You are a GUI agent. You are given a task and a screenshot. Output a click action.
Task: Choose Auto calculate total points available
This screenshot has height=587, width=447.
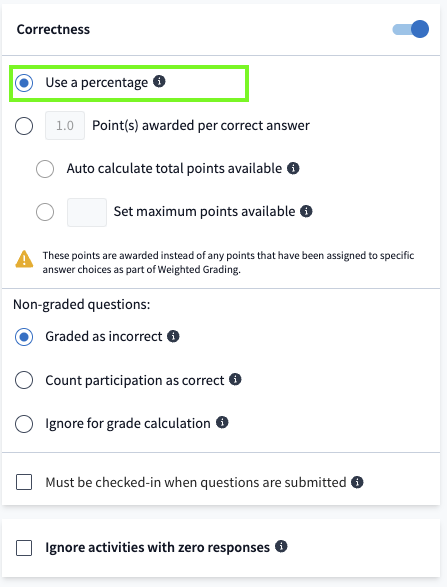45,169
